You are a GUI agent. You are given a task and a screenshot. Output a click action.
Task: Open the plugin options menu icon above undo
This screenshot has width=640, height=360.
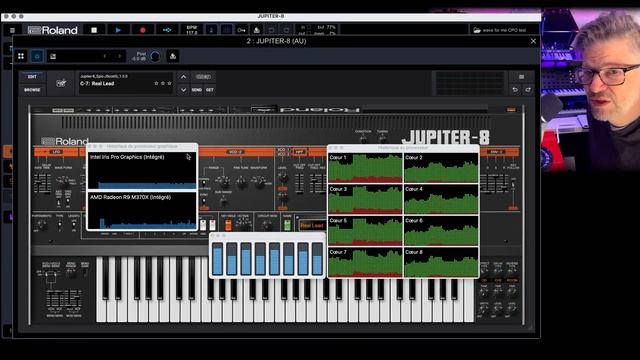(x=521, y=77)
